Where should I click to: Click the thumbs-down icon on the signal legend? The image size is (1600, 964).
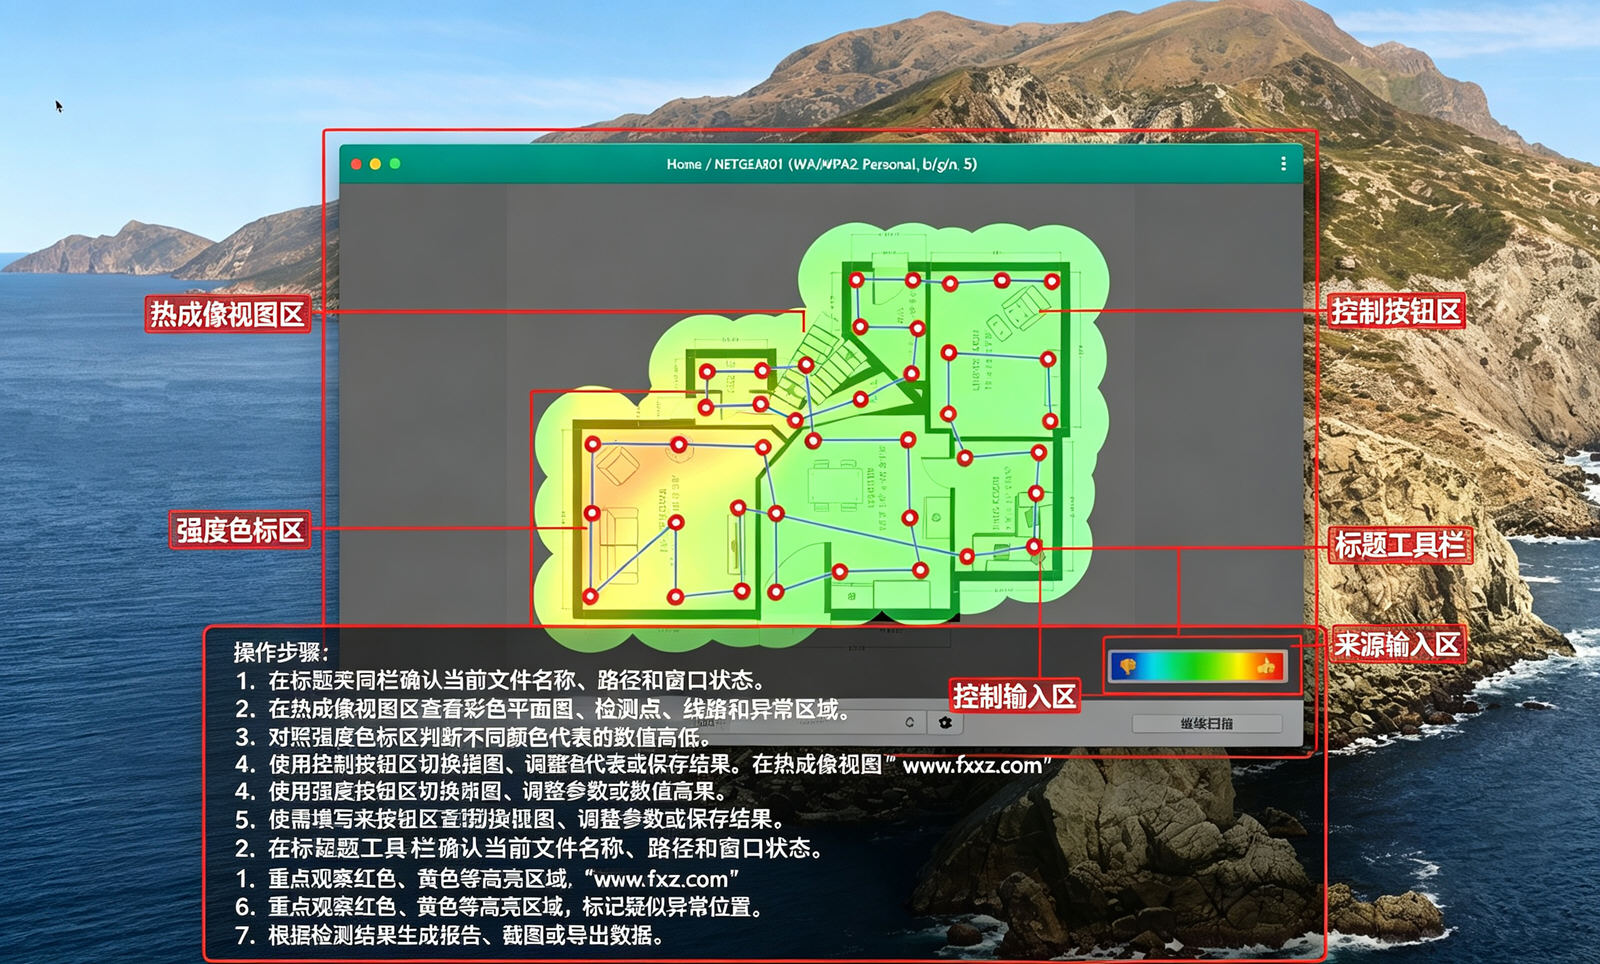tap(1128, 666)
